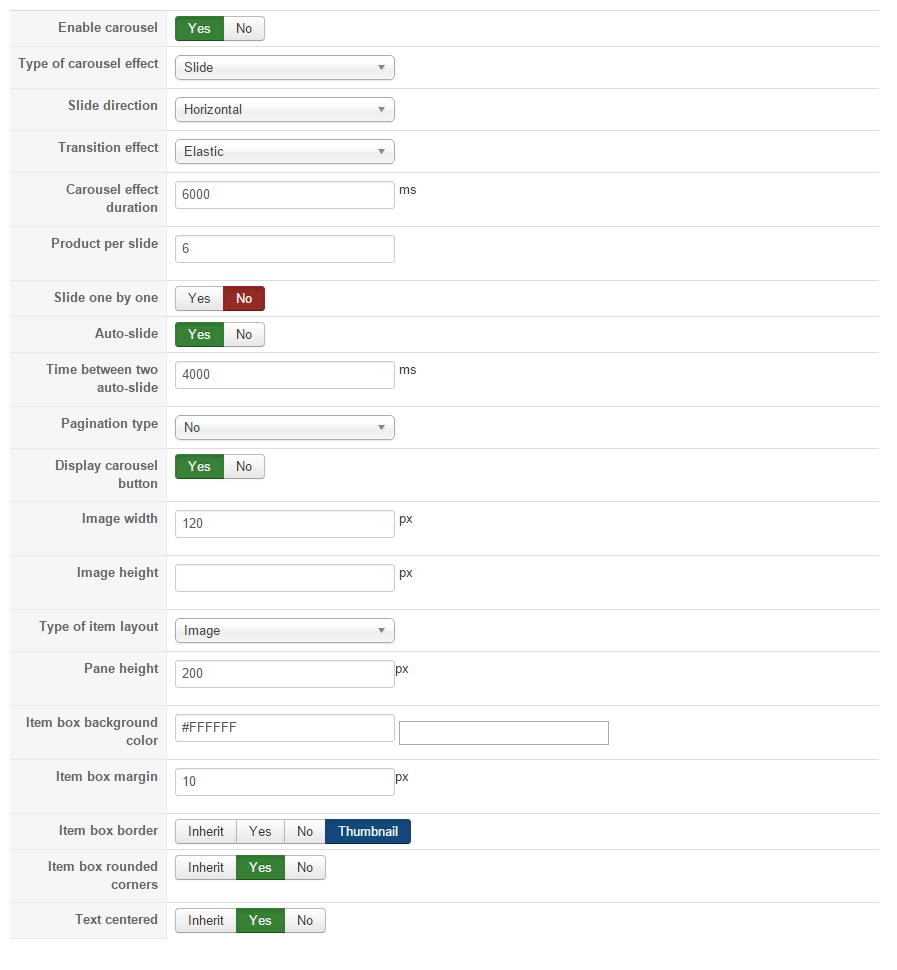
Task: Click the Carousel effect duration field
Action: click(x=285, y=195)
